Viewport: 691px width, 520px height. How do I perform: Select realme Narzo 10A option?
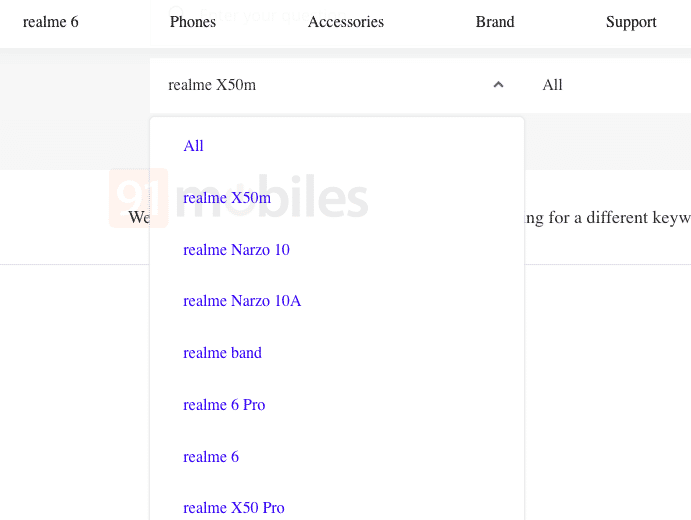pyautogui.click(x=242, y=301)
